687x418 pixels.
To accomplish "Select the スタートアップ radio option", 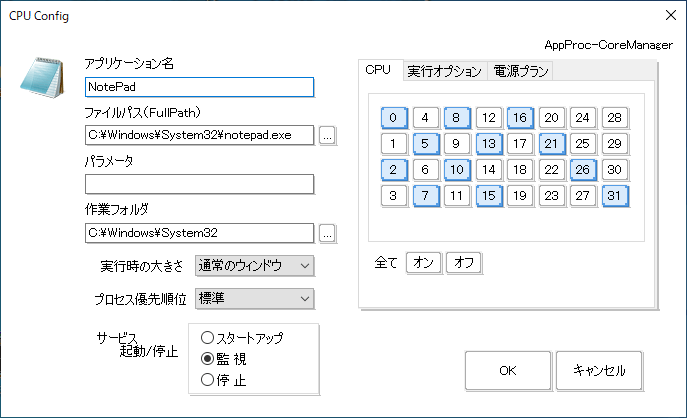I will point(209,338).
